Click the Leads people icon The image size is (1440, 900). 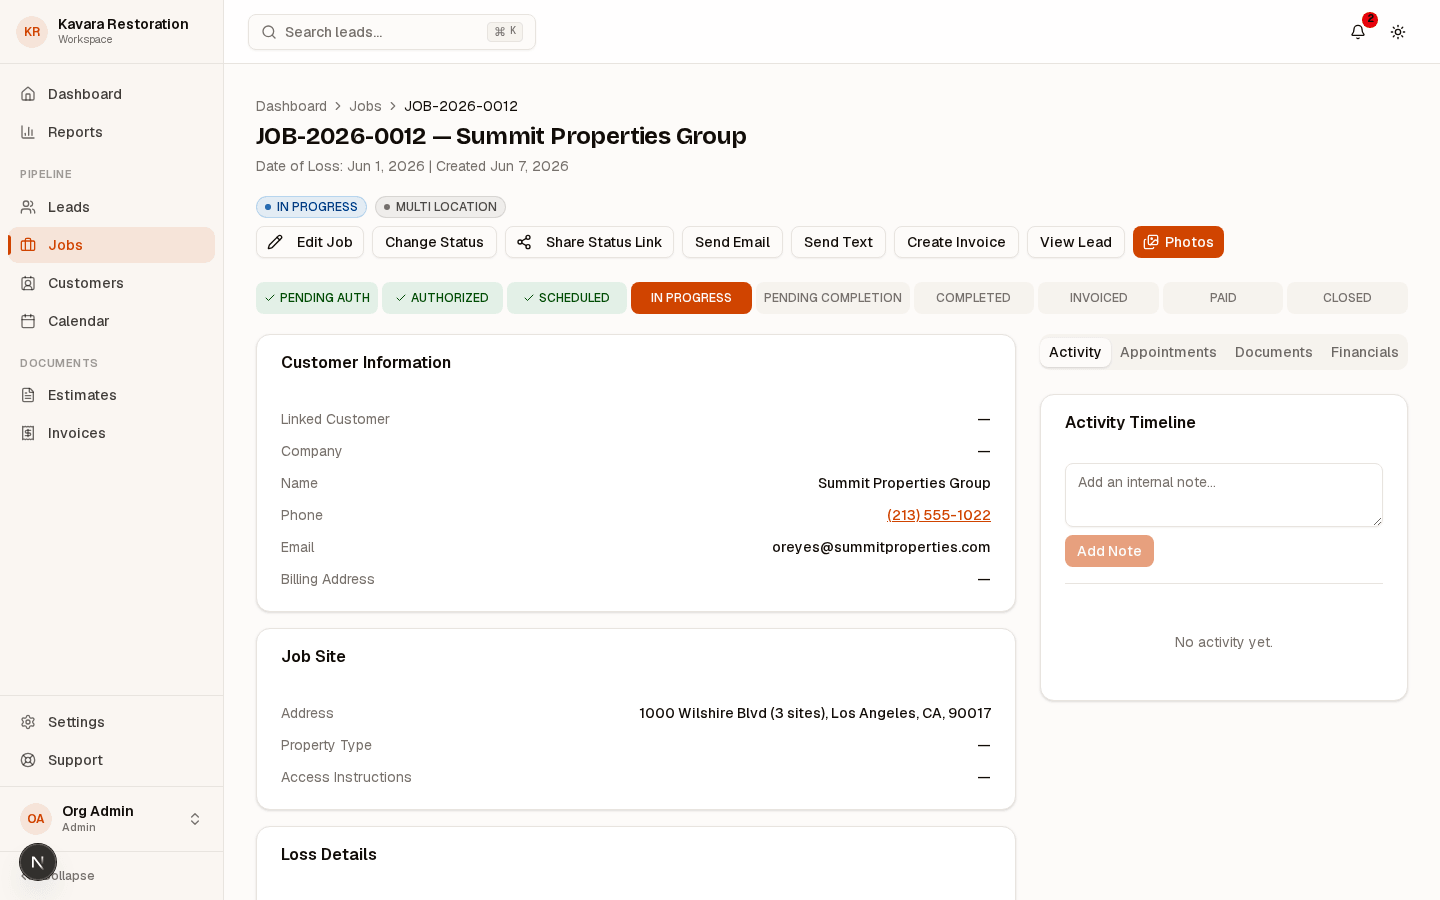point(28,207)
